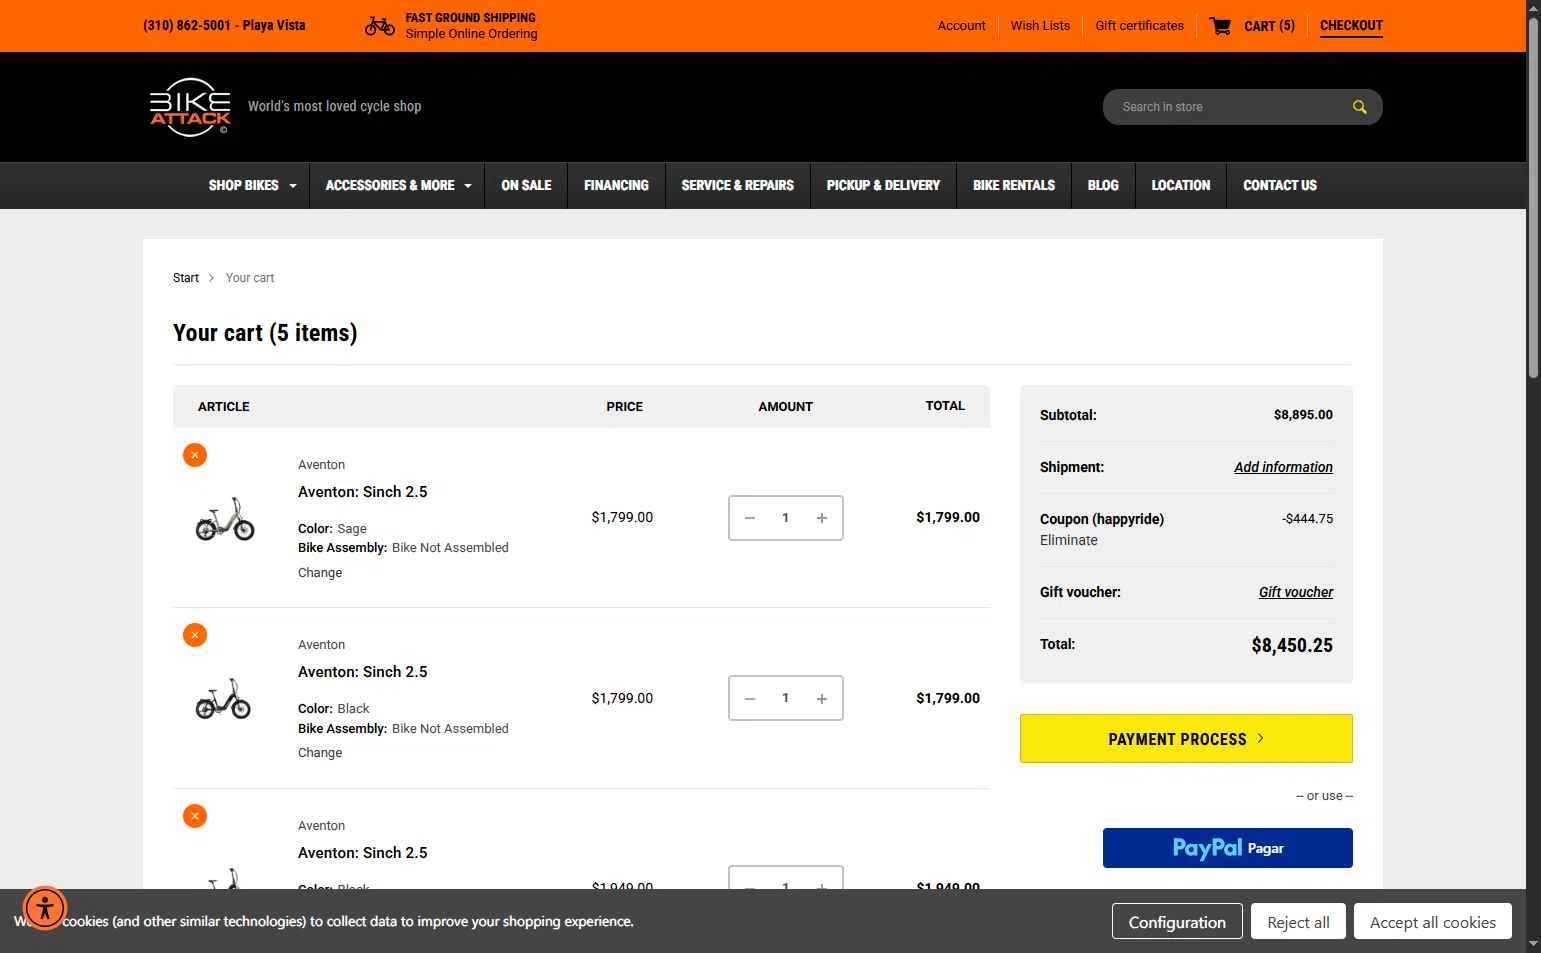Screen dimensions: 1541x953
Task: Open the Black Sinch 2.5 thumbnail
Action: pos(223,698)
